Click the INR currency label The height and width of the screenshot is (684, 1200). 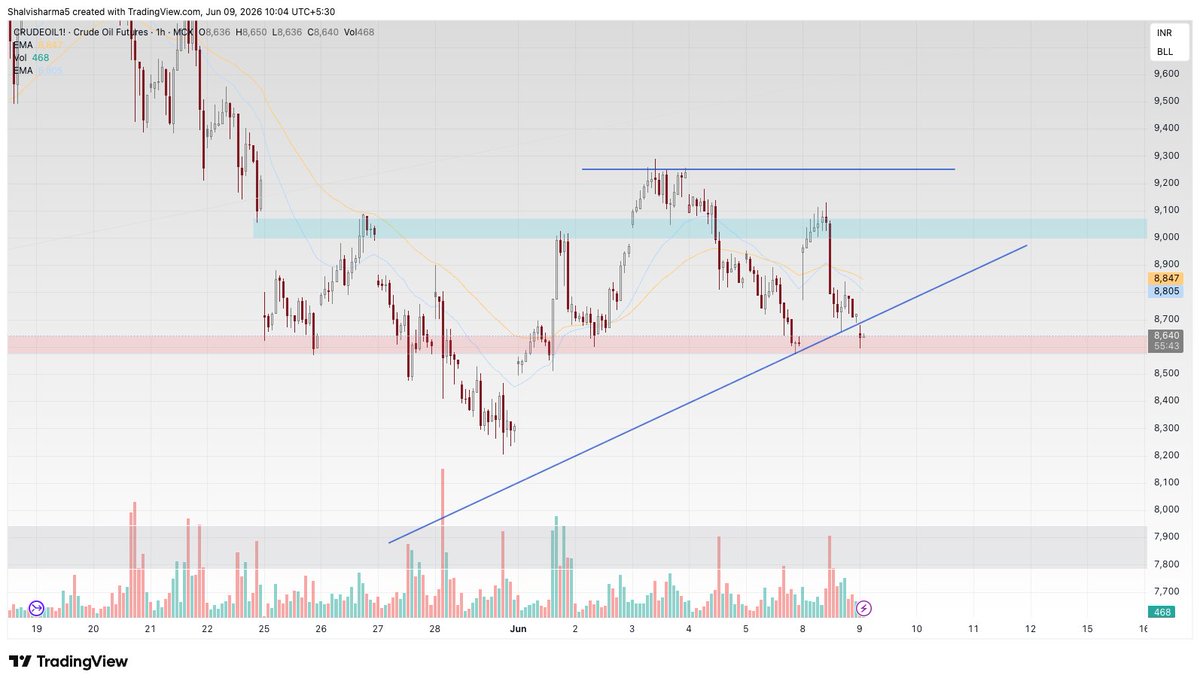coord(1165,33)
